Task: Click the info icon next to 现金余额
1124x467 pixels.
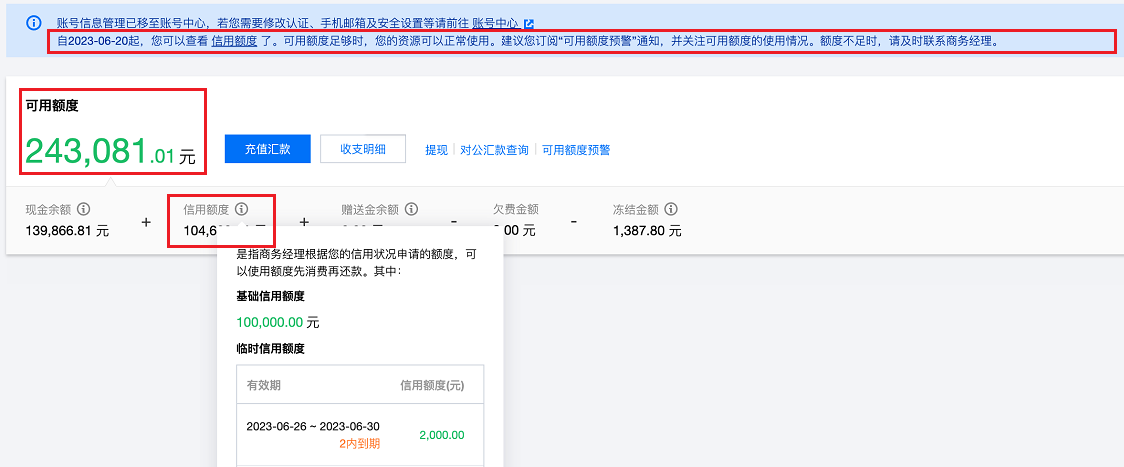Action: (84, 210)
